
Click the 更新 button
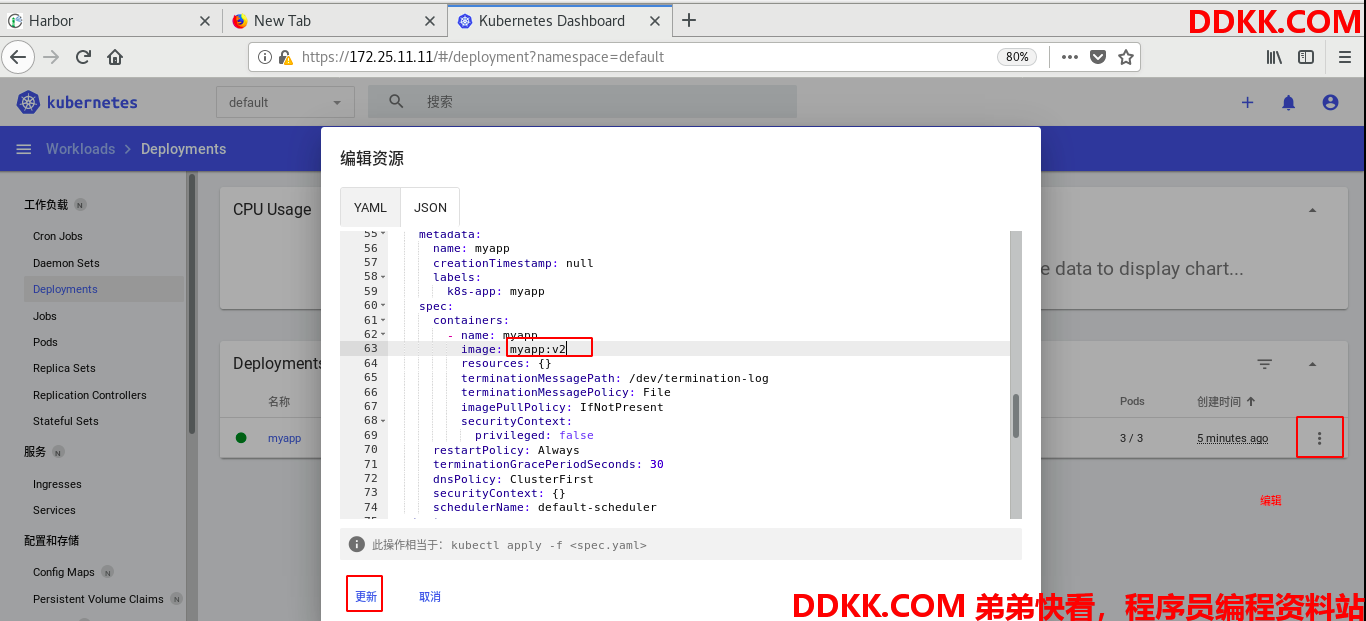(x=366, y=596)
